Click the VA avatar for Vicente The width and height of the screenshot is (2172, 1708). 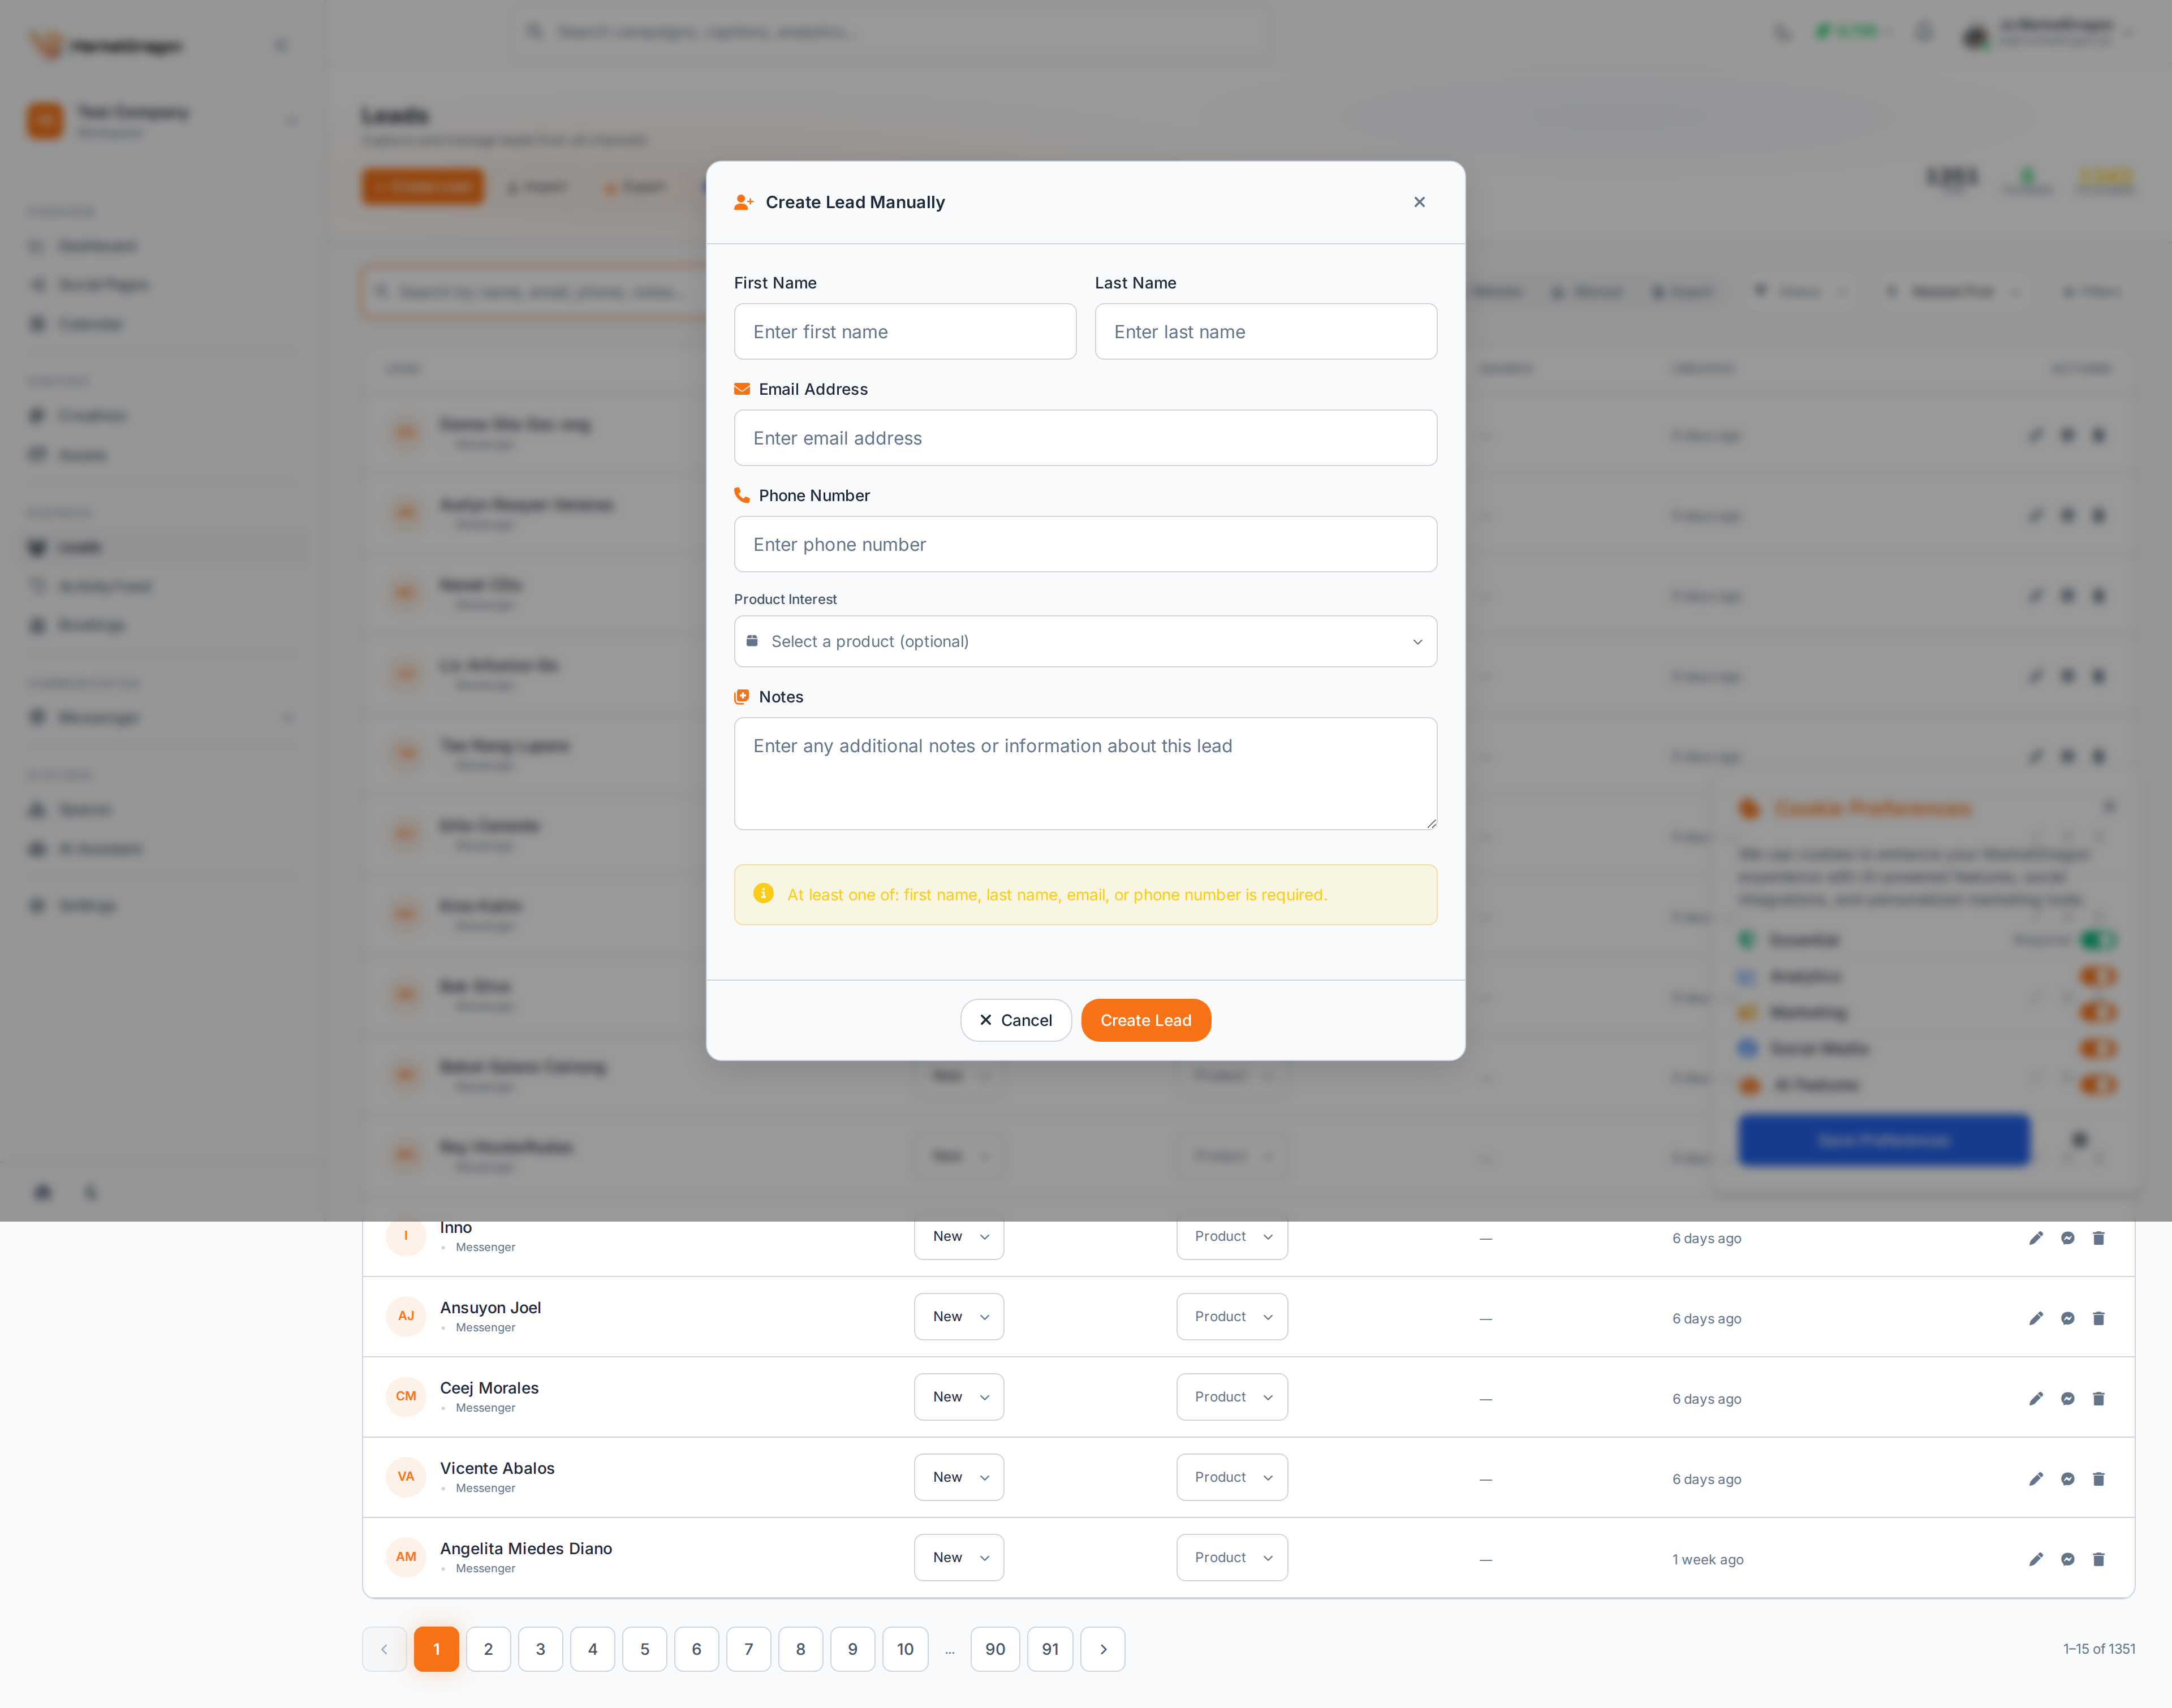click(x=406, y=1477)
